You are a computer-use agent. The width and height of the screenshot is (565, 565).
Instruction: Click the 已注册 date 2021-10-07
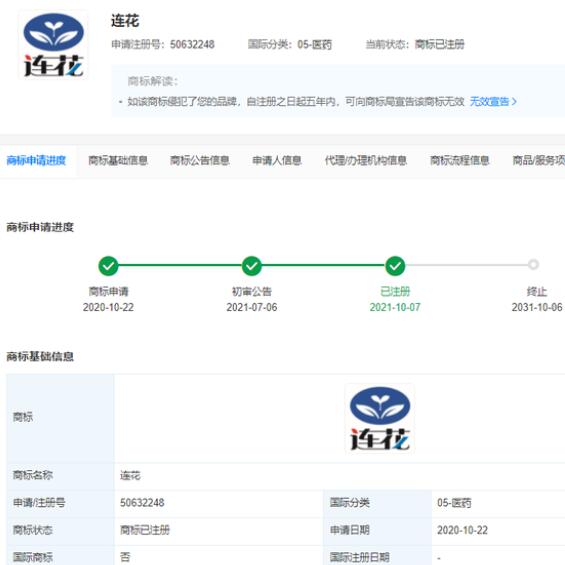point(395,307)
